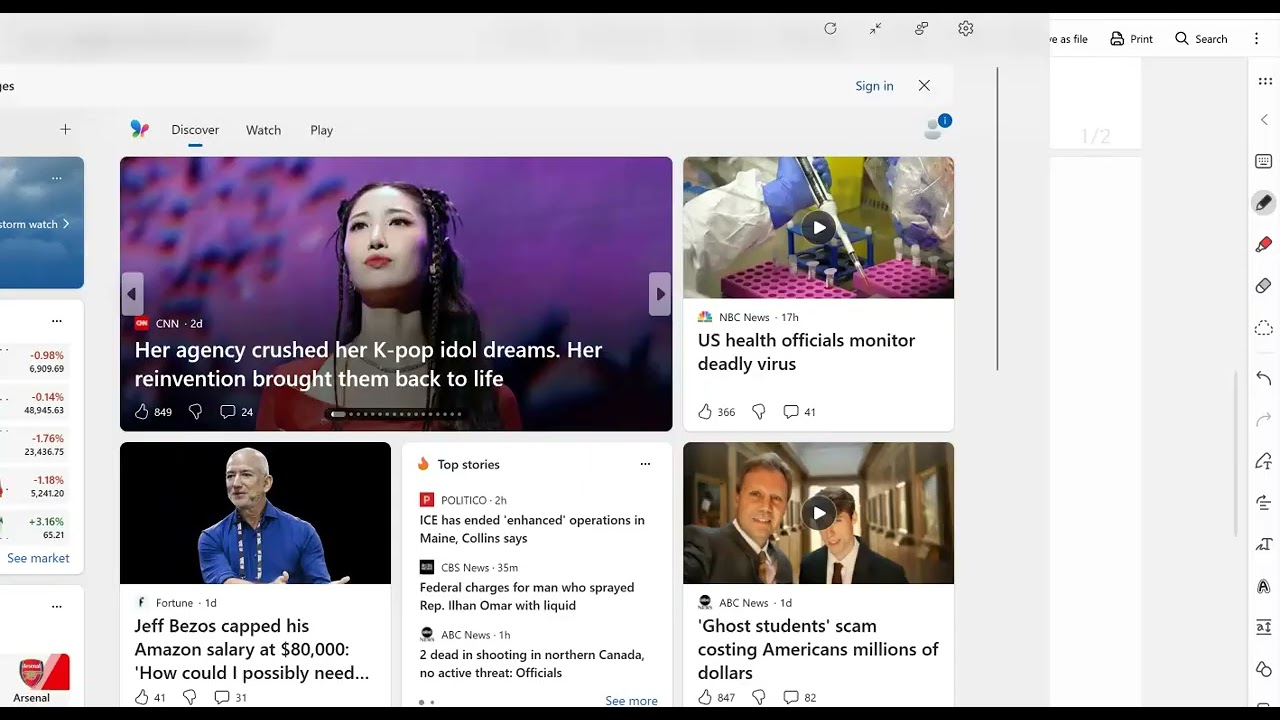The height and width of the screenshot is (720, 1280).
Task: Like the NBC News virus story
Action: tap(705, 412)
